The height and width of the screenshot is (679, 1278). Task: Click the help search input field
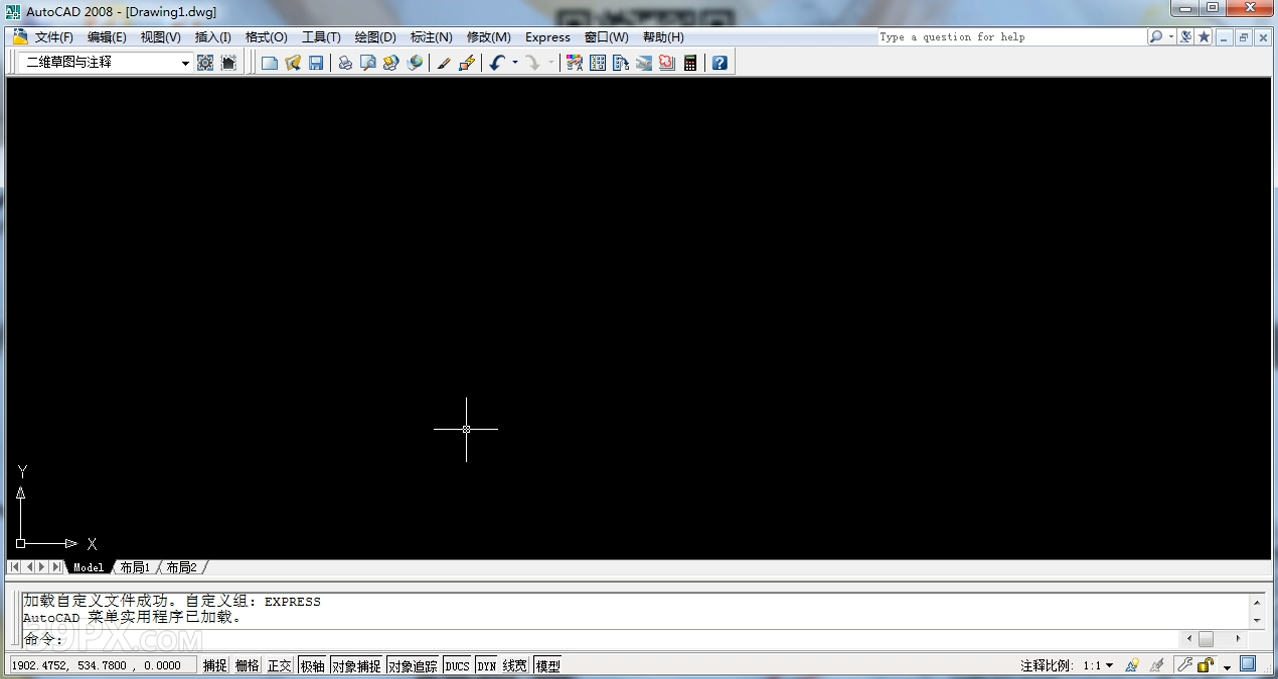1010,37
